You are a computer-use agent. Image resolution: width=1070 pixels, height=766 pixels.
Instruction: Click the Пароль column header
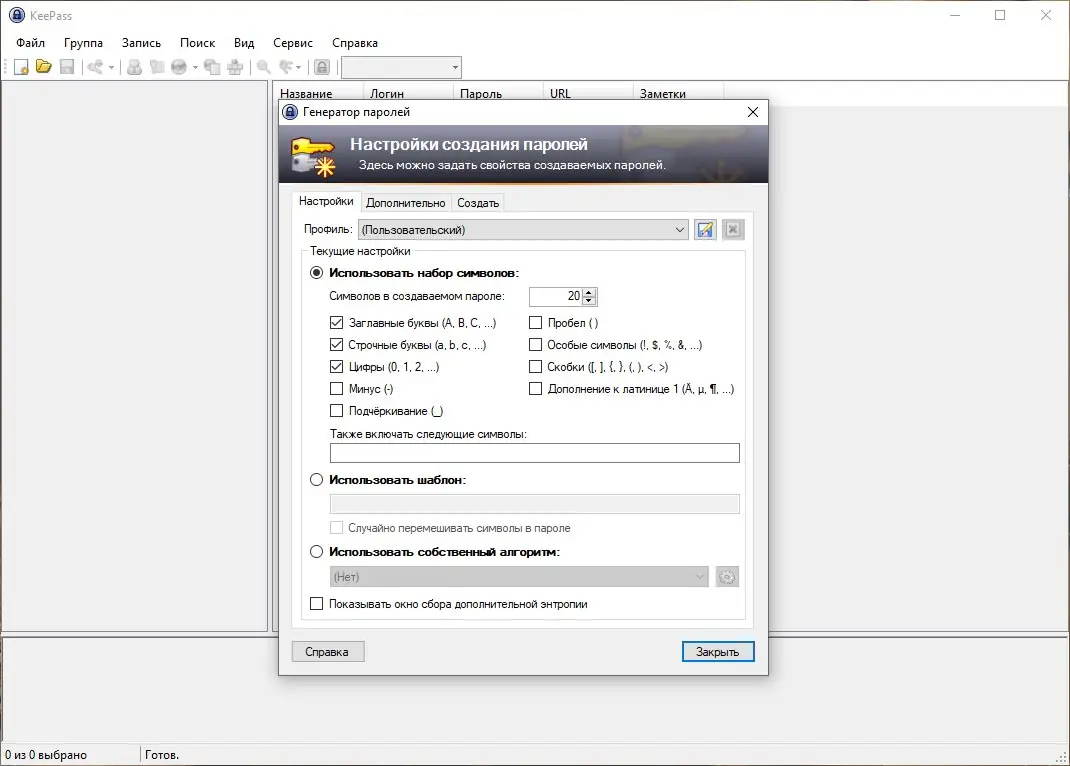[x=498, y=93]
